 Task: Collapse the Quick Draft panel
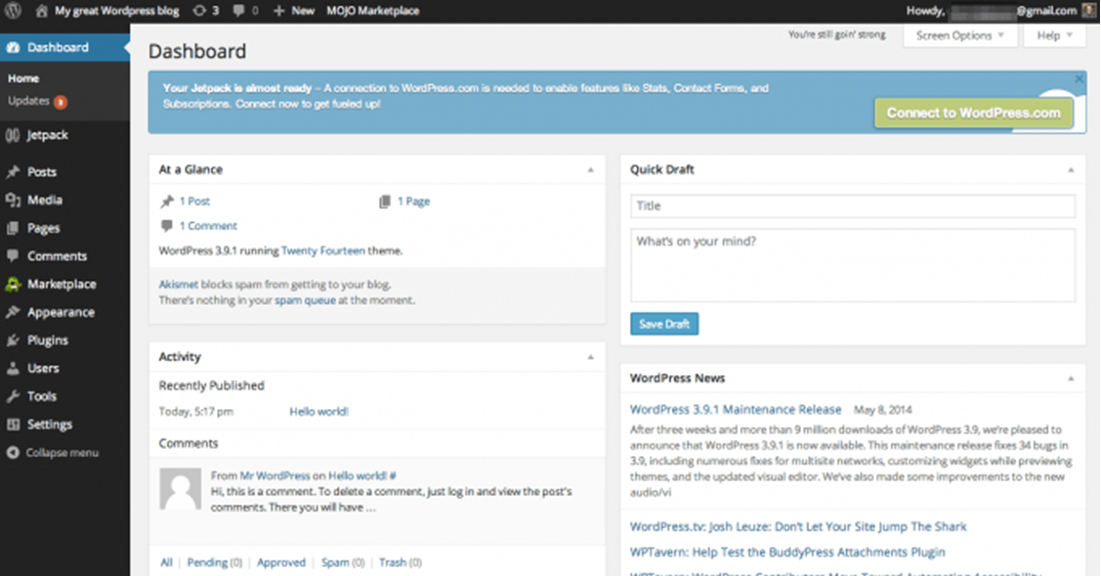[1071, 170]
